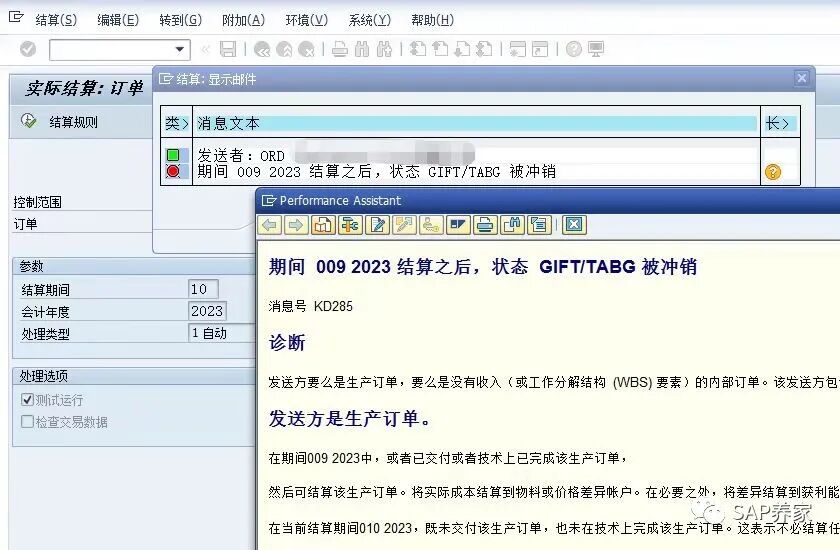Close the Performance Assistant via toolbar X

tap(574, 225)
